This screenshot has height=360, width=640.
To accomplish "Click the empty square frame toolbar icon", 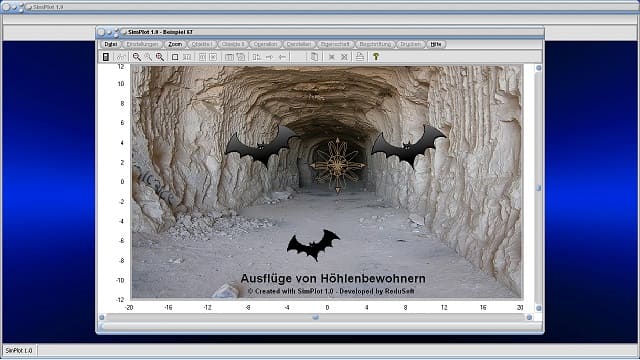I will 175,57.
